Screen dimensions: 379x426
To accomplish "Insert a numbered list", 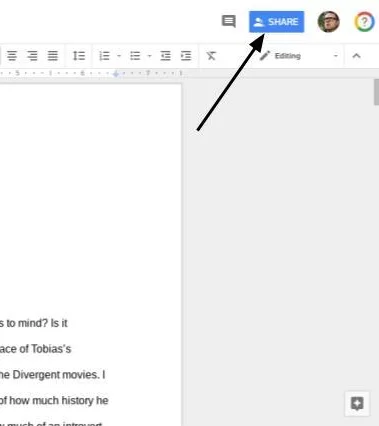I will (104, 56).
